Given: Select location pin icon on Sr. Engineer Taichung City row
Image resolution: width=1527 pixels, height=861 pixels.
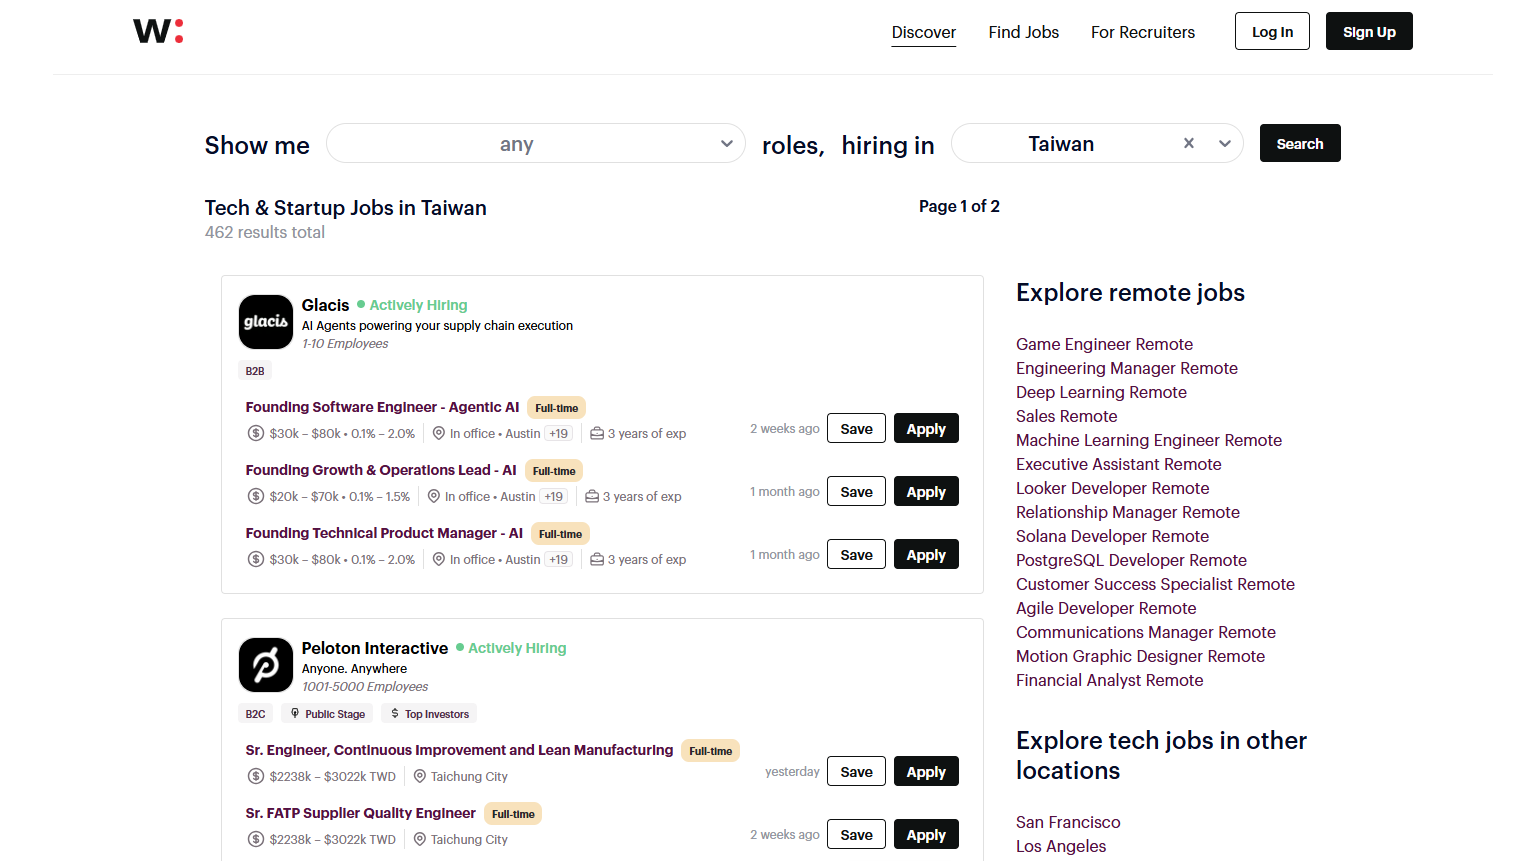Looking at the screenshot, I should coord(420,776).
